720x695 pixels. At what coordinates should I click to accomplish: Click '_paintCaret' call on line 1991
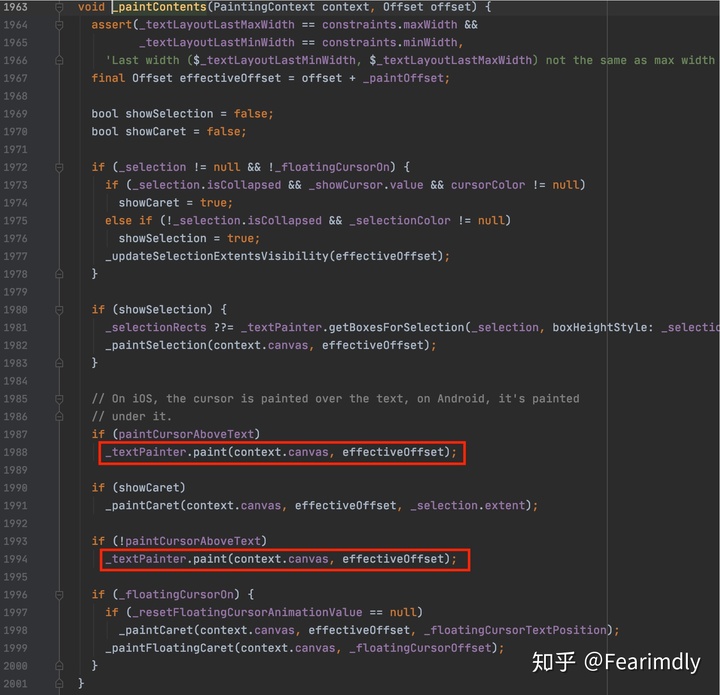(x=142, y=506)
